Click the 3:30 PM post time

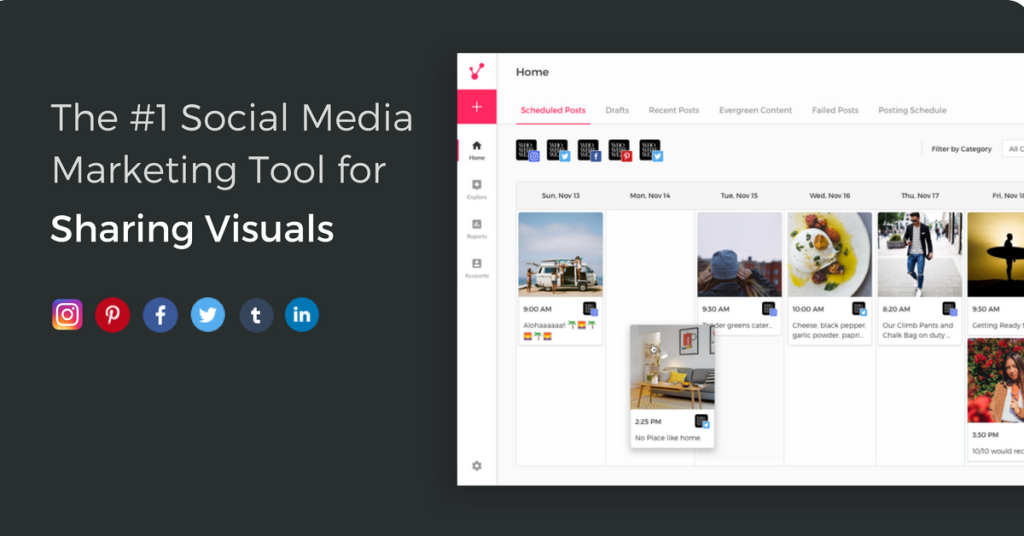point(985,435)
